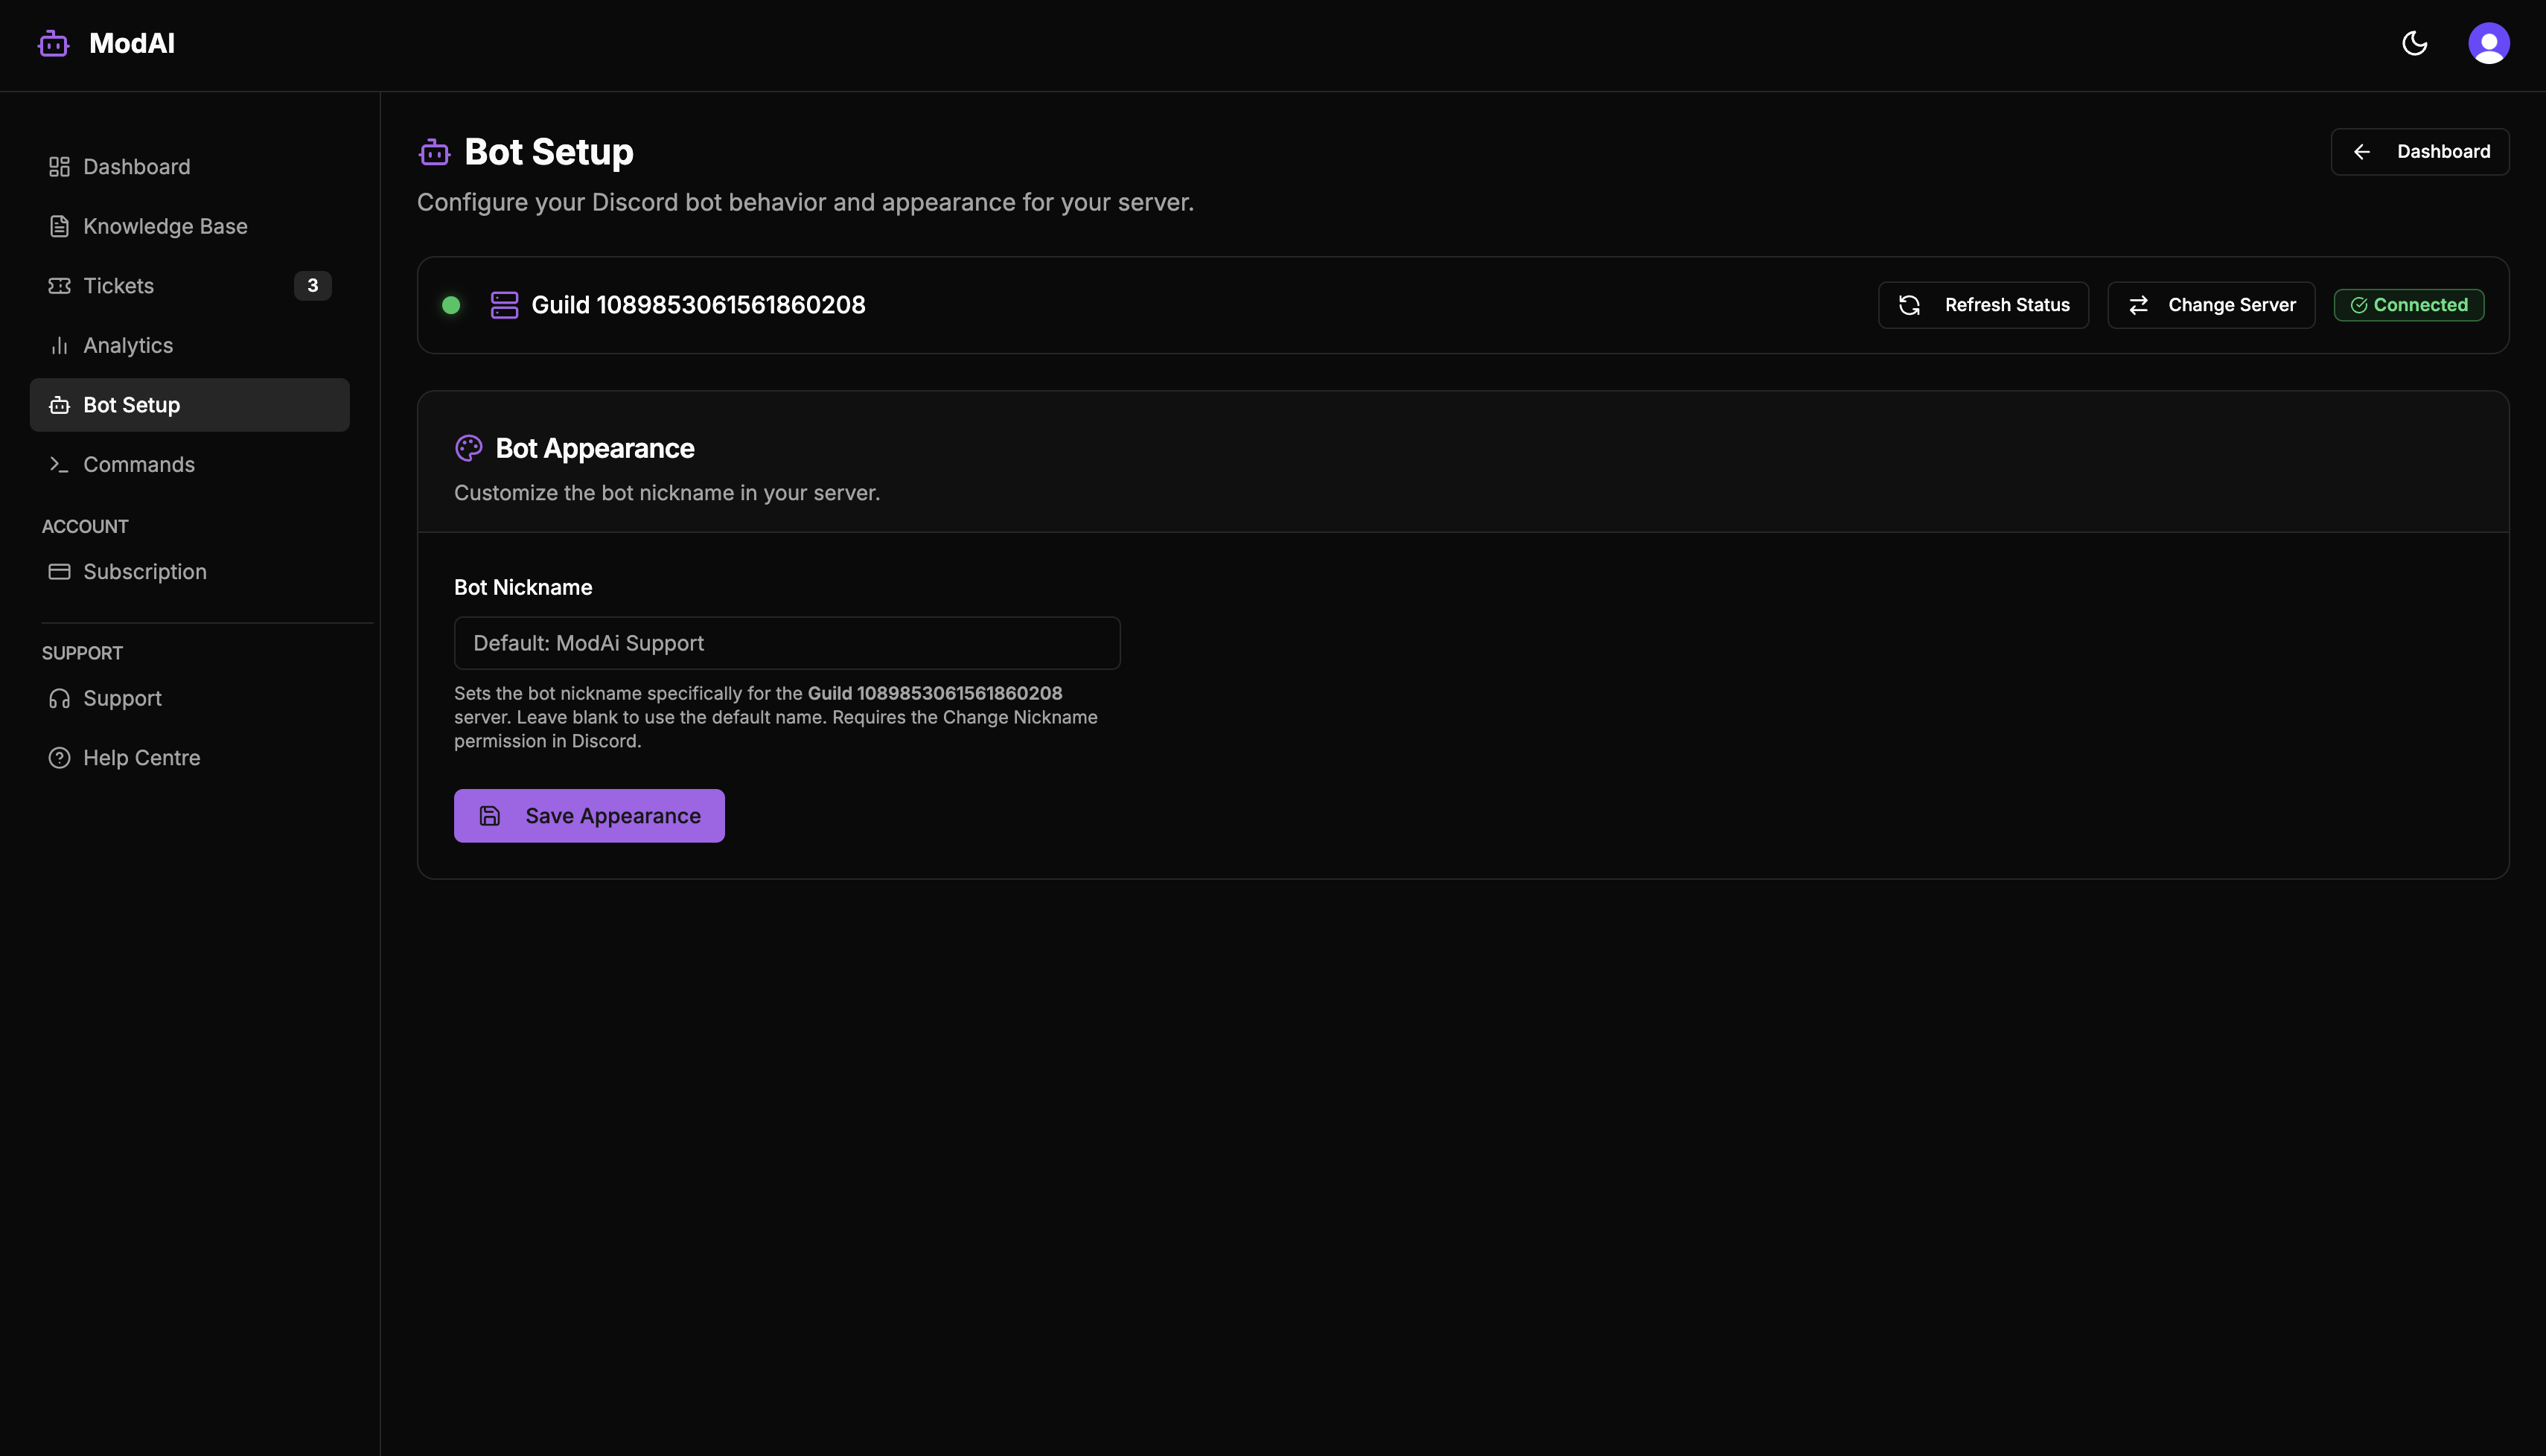Image resolution: width=2546 pixels, height=1456 pixels.
Task: Click the green bot status indicator dot
Action: (x=451, y=305)
